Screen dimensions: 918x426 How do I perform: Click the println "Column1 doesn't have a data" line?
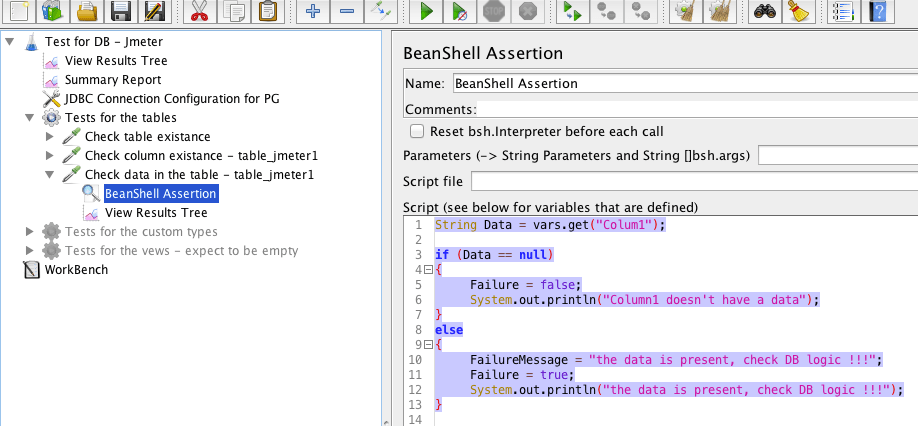pyautogui.click(x=644, y=300)
